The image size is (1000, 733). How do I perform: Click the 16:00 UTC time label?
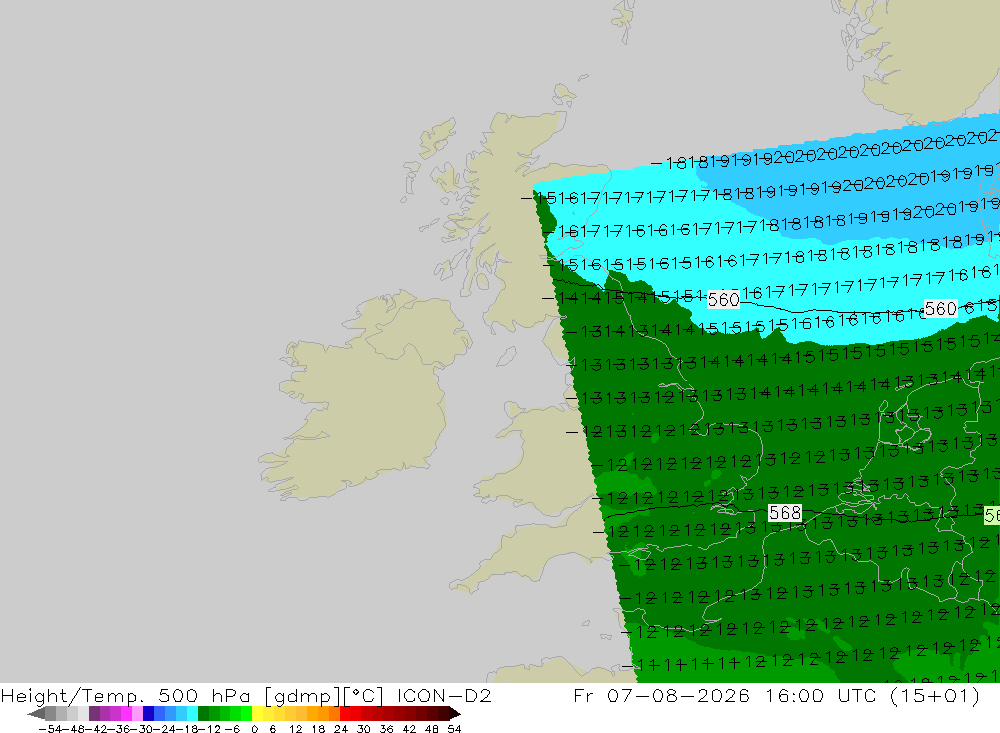pos(822,695)
